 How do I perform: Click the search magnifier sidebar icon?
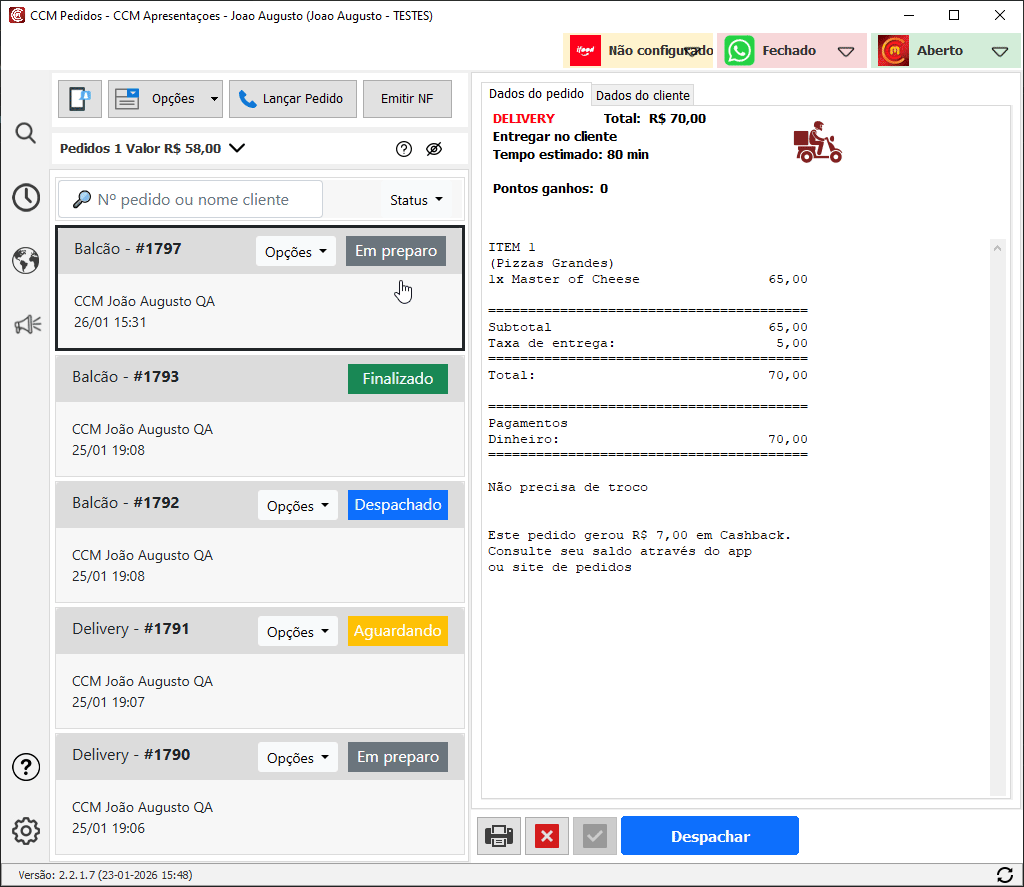pos(26,133)
